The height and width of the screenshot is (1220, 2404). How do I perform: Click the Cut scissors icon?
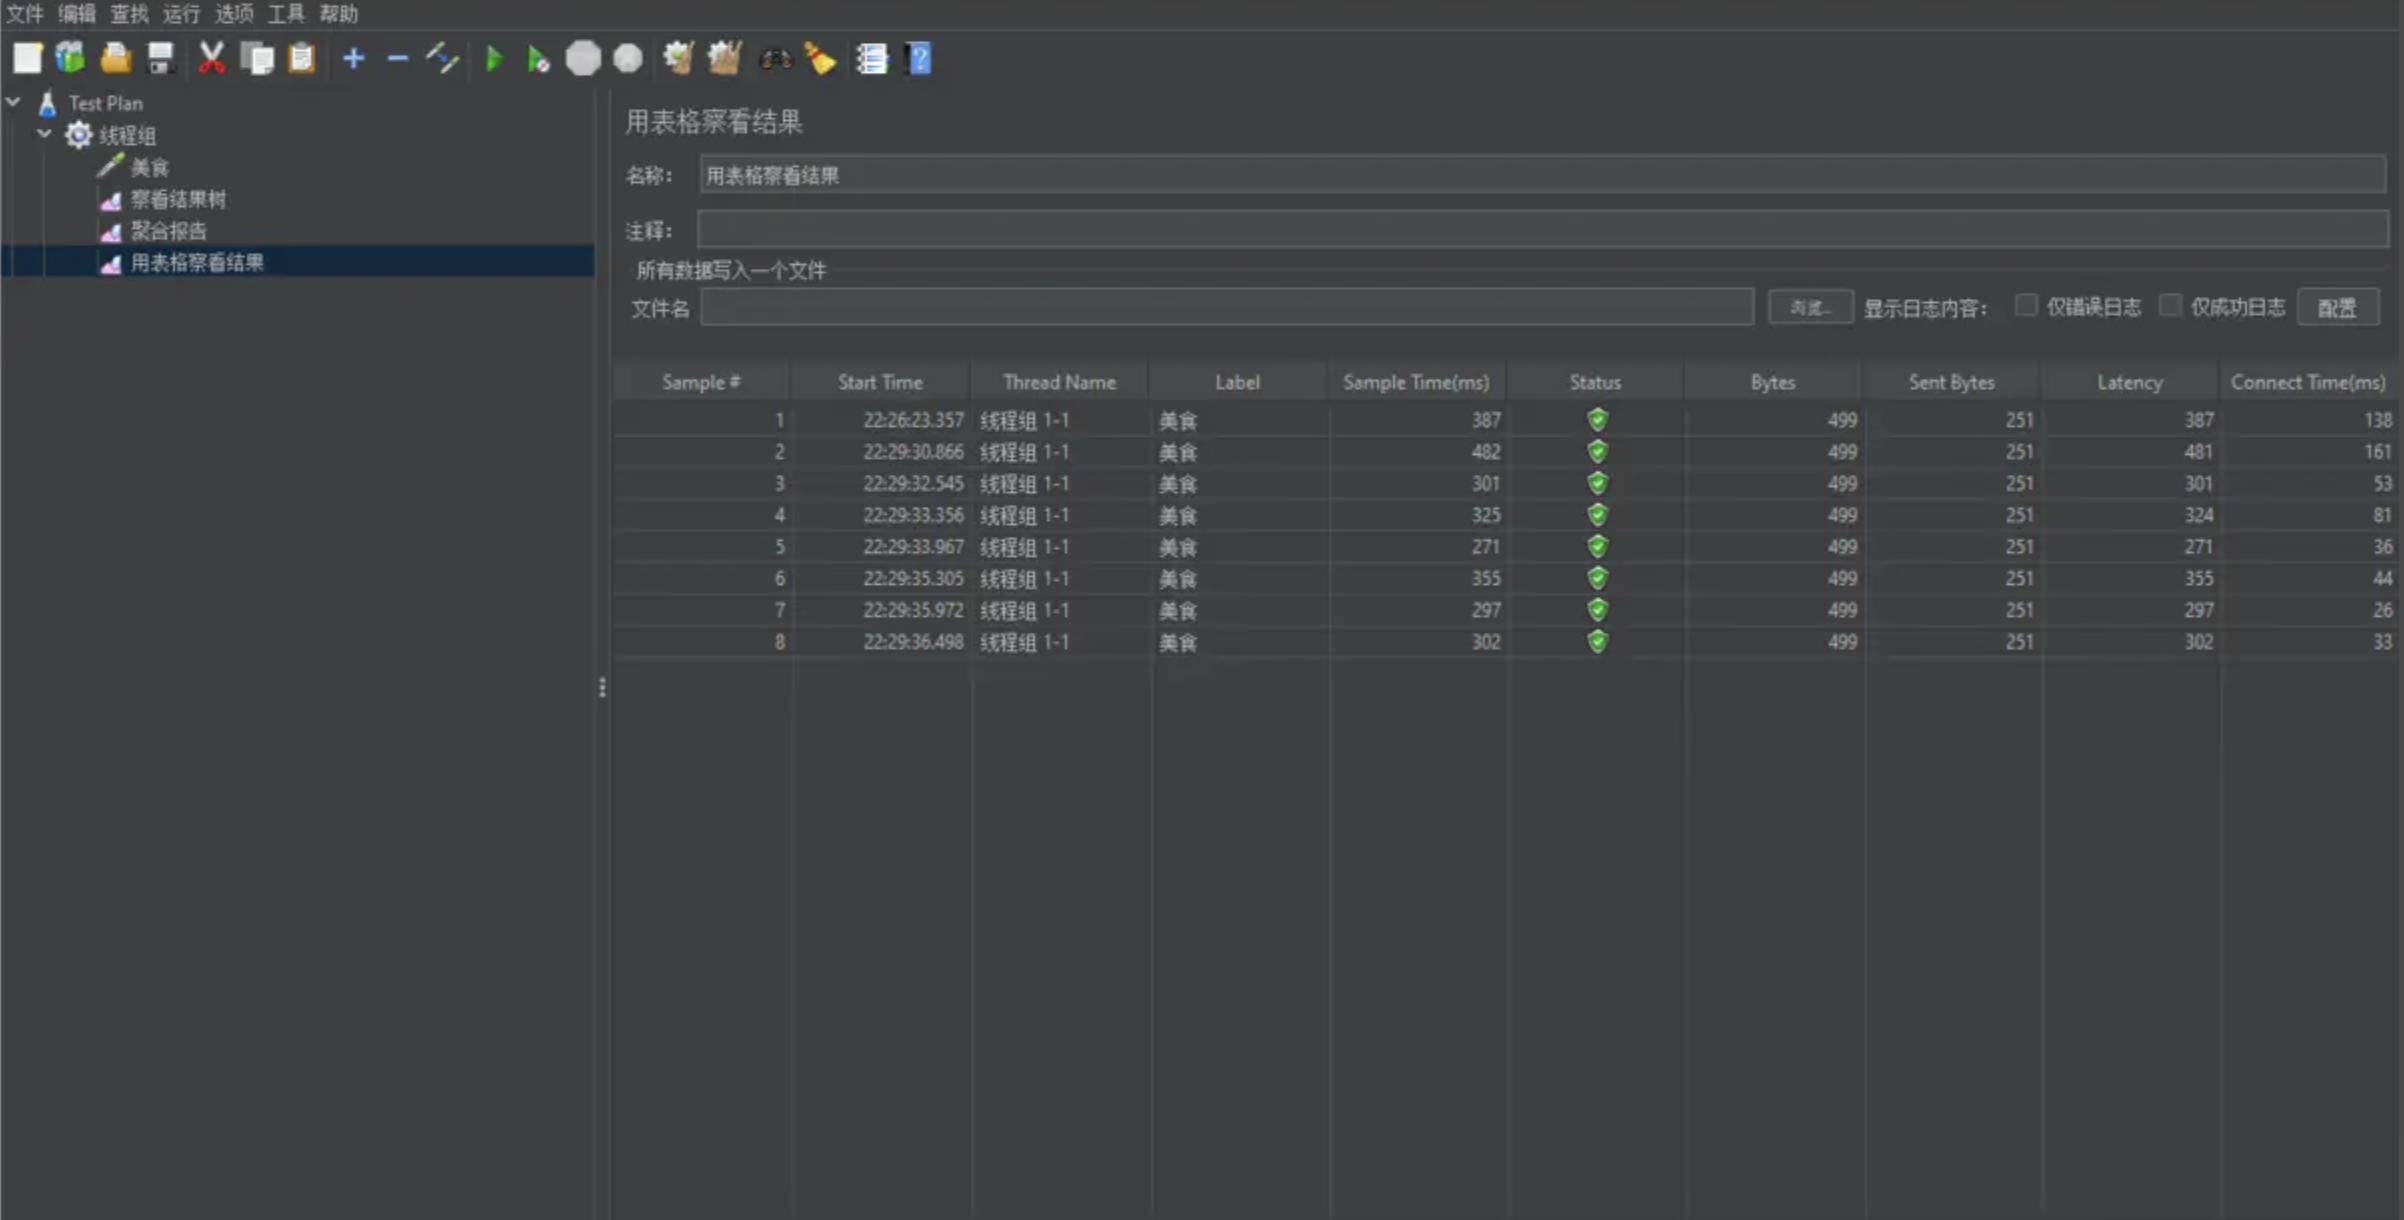click(211, 59)
